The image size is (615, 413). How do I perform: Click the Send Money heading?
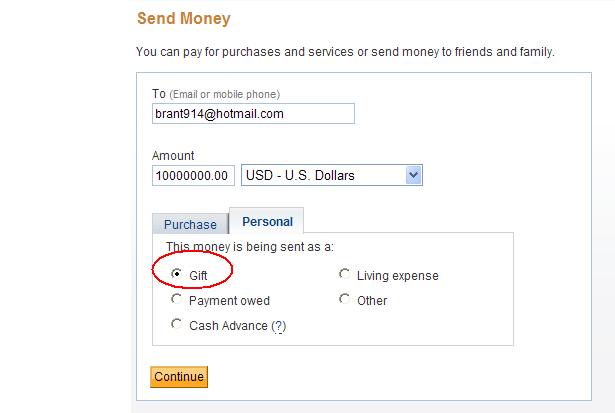click(x=182, y=18)
